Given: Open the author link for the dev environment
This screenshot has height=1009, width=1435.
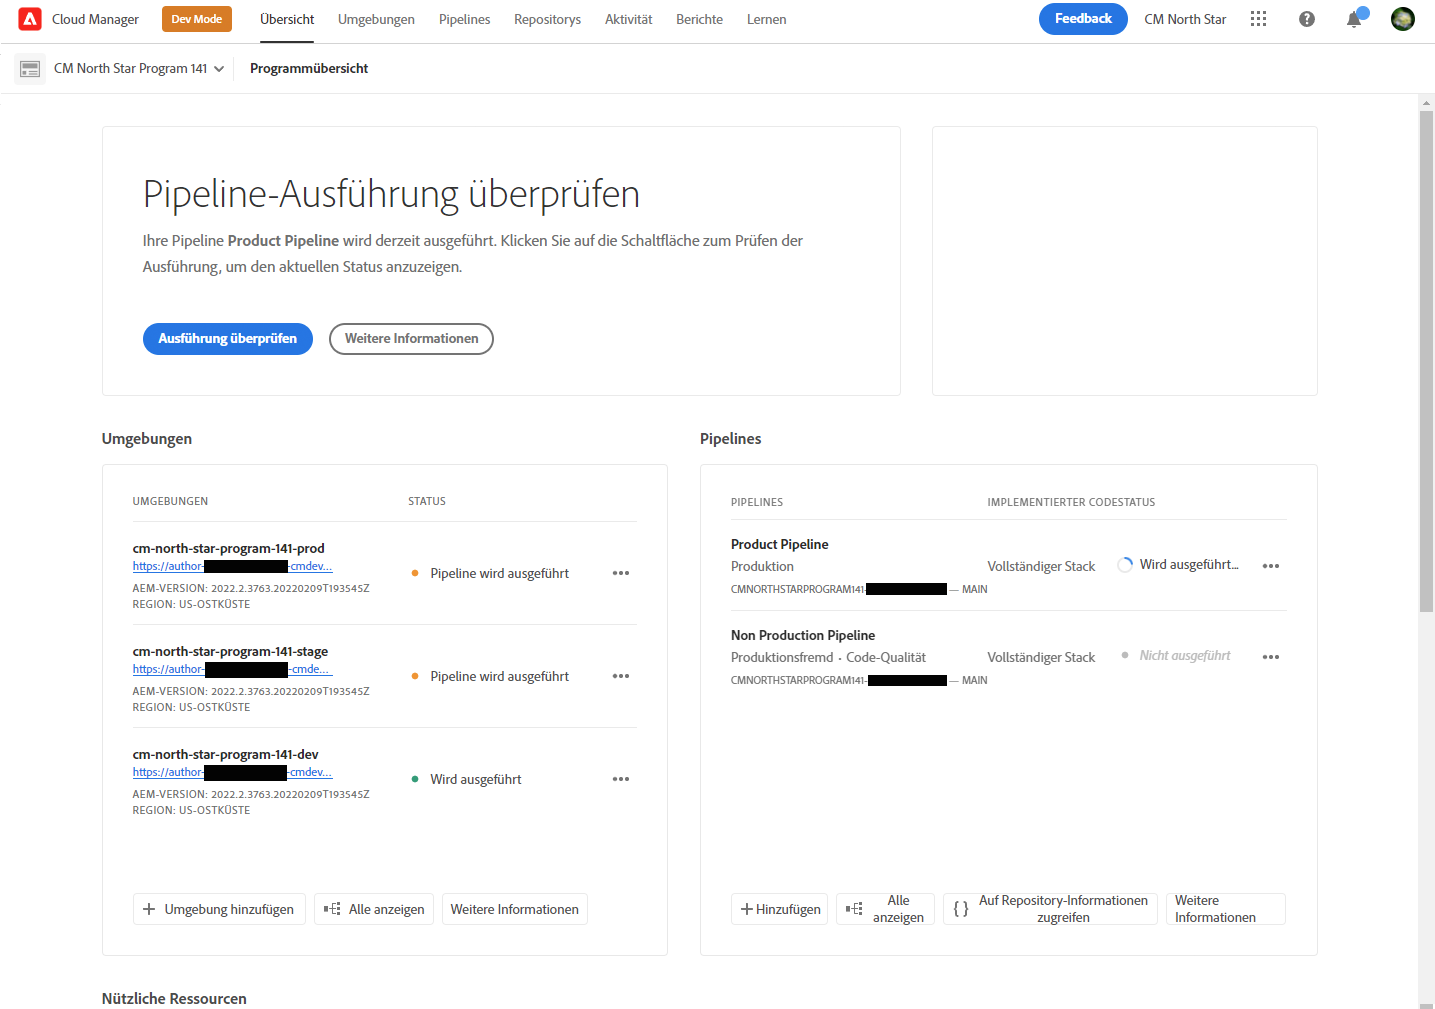Looking at the screenshot, I should coord(232,772).
